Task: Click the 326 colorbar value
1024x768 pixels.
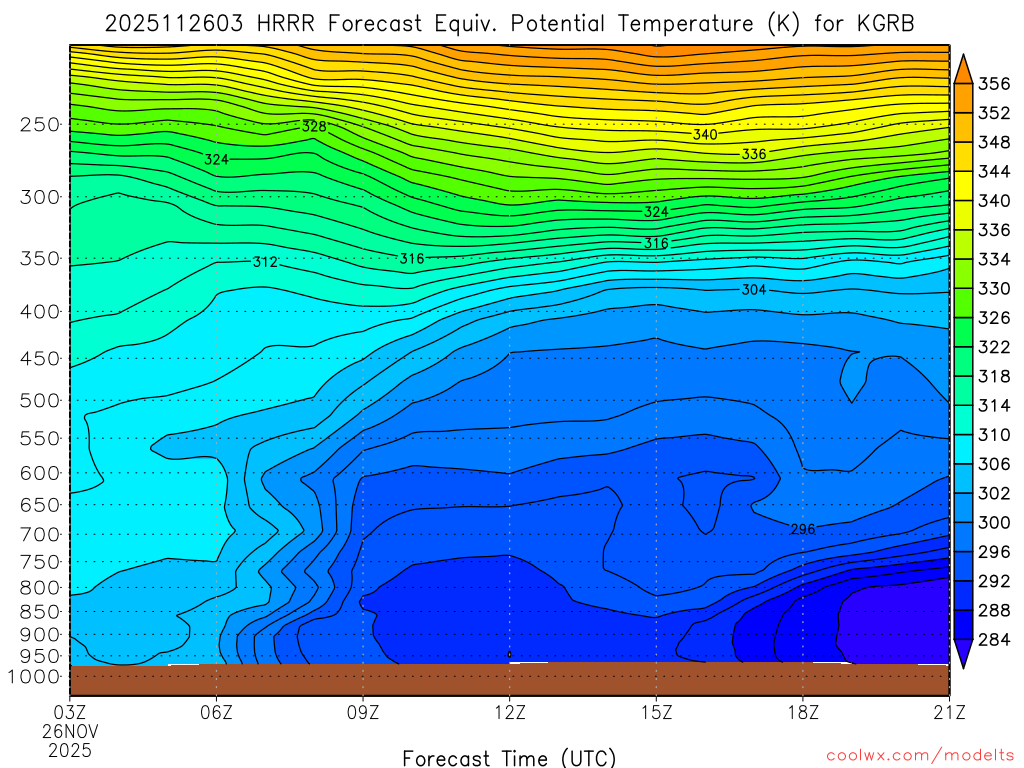Action: (994, 318)
